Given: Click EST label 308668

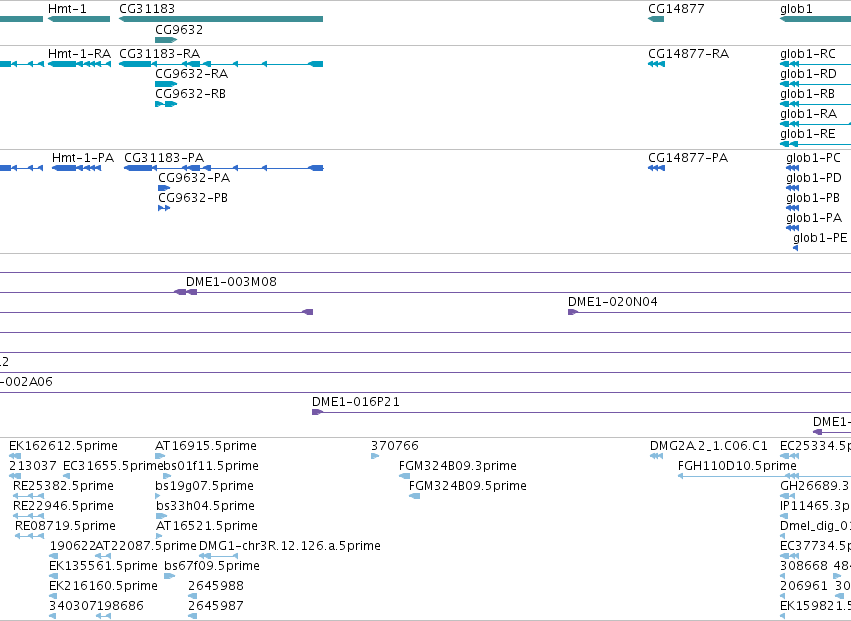Looking at the screenshot, I should (x=804, y=566).
